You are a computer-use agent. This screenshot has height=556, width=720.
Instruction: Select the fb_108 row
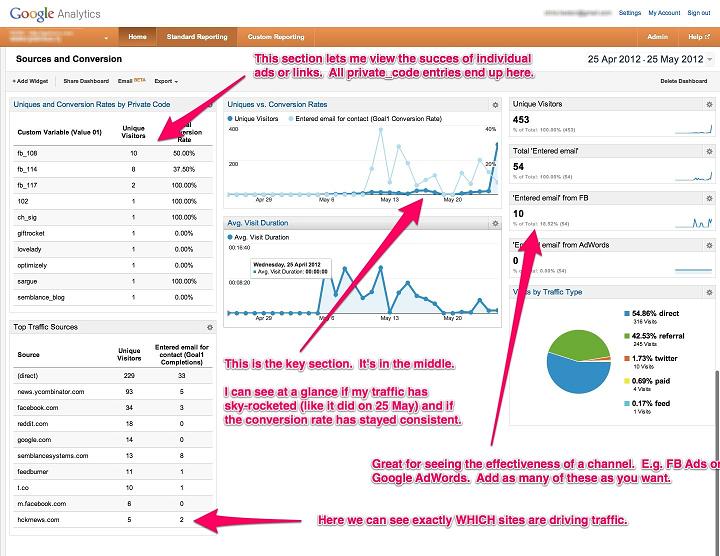(x=113, y=153)
